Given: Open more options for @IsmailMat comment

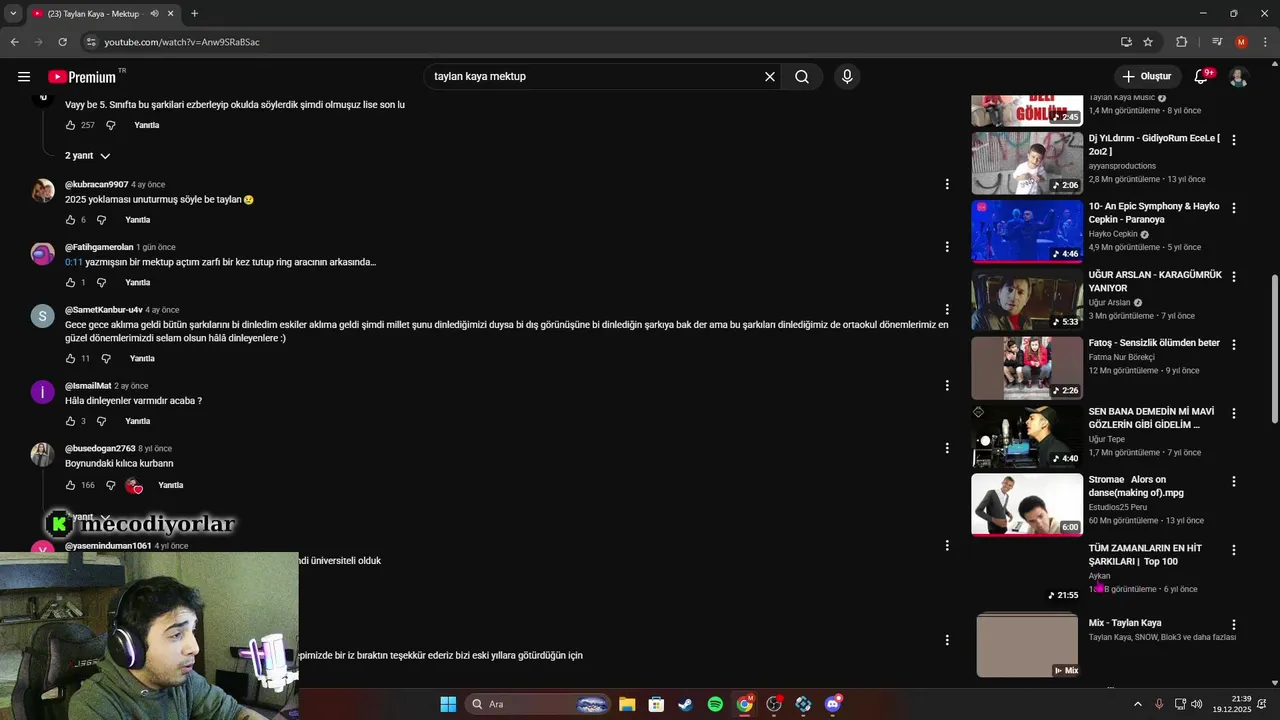Looking at the screenshot, I should click(x=947, y=385).
